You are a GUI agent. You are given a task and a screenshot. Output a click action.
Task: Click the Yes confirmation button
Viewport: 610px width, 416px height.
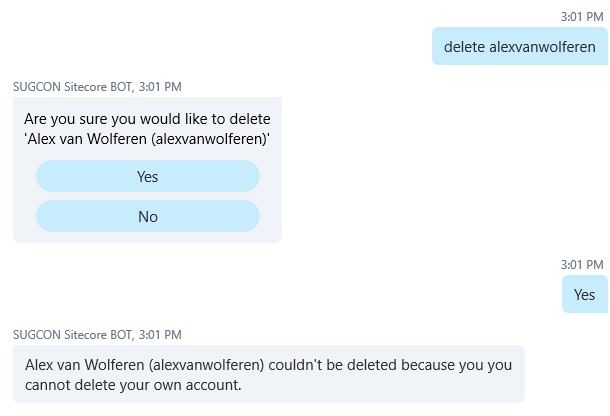[x=147, y=176]
